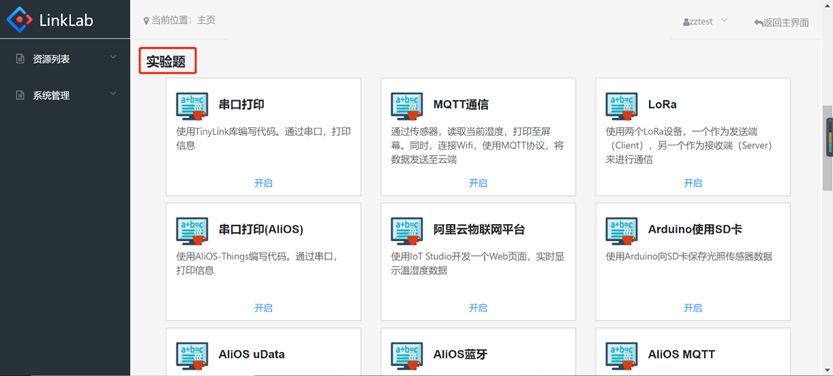Click the AliOS蓝牙 experiment monitor icon

tap(407, 355)
